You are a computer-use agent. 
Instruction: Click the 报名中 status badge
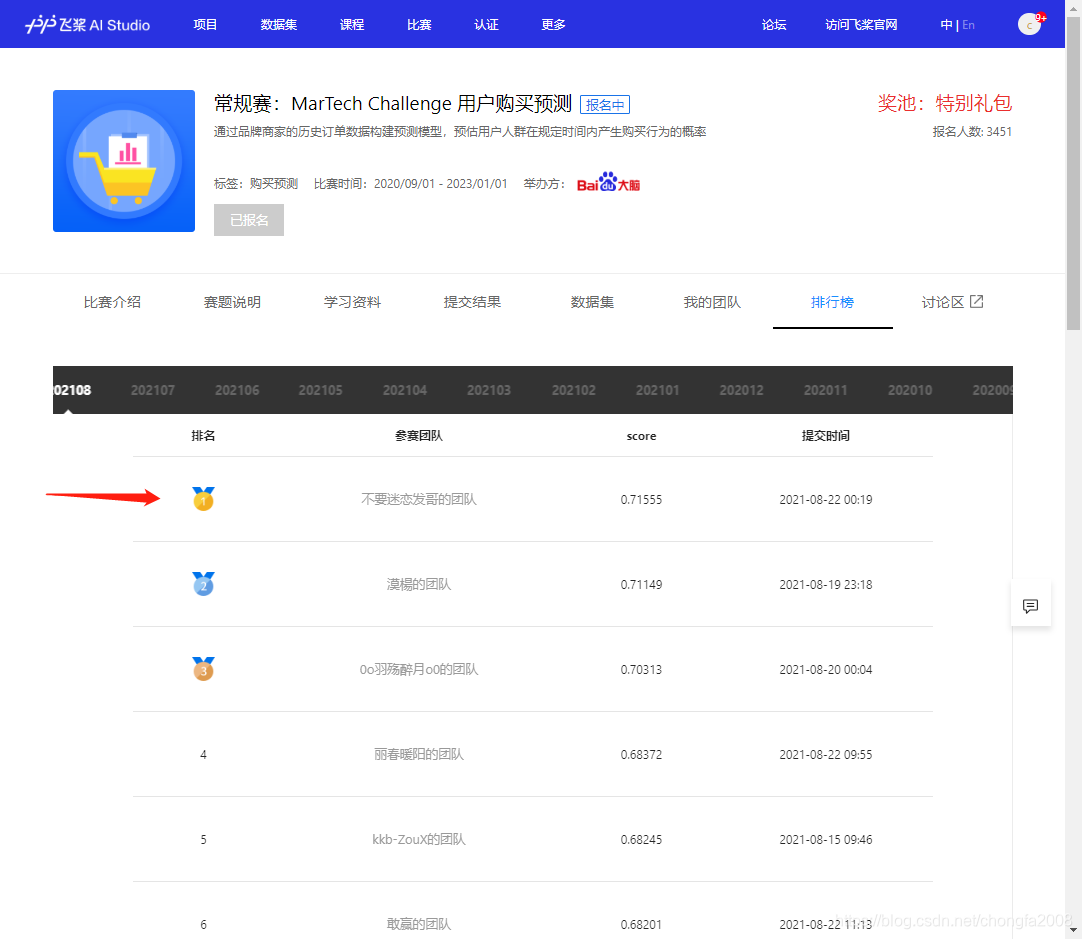click(604, 105)
